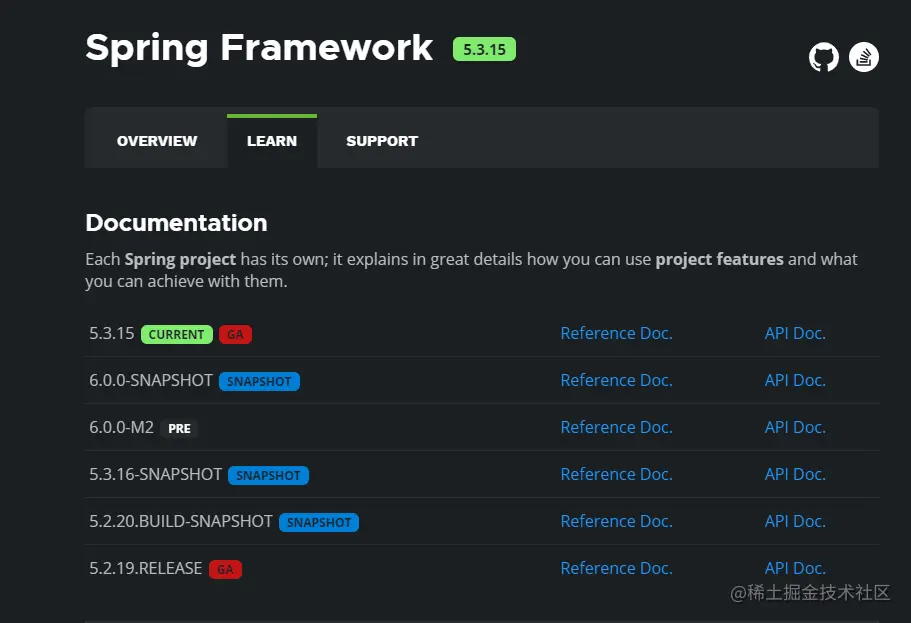The image size is (911, 623).
Task: Click the 5.3.15 version badge beside title
Action: pos(484,49)
